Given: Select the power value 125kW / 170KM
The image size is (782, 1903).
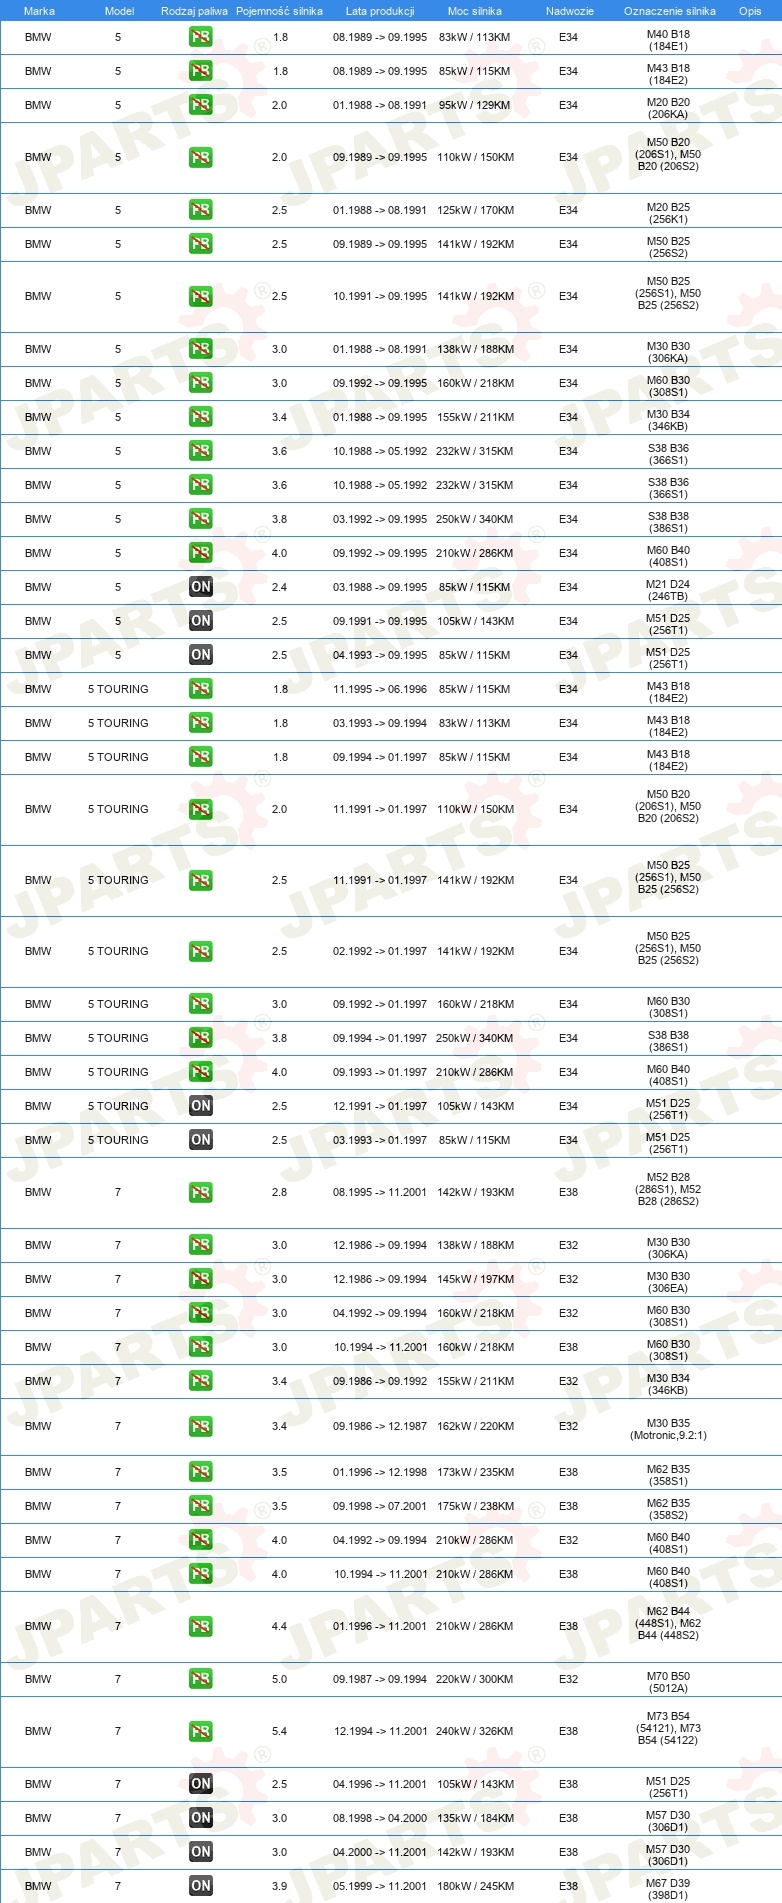Looking at the screenshot, I should (475, 210).
